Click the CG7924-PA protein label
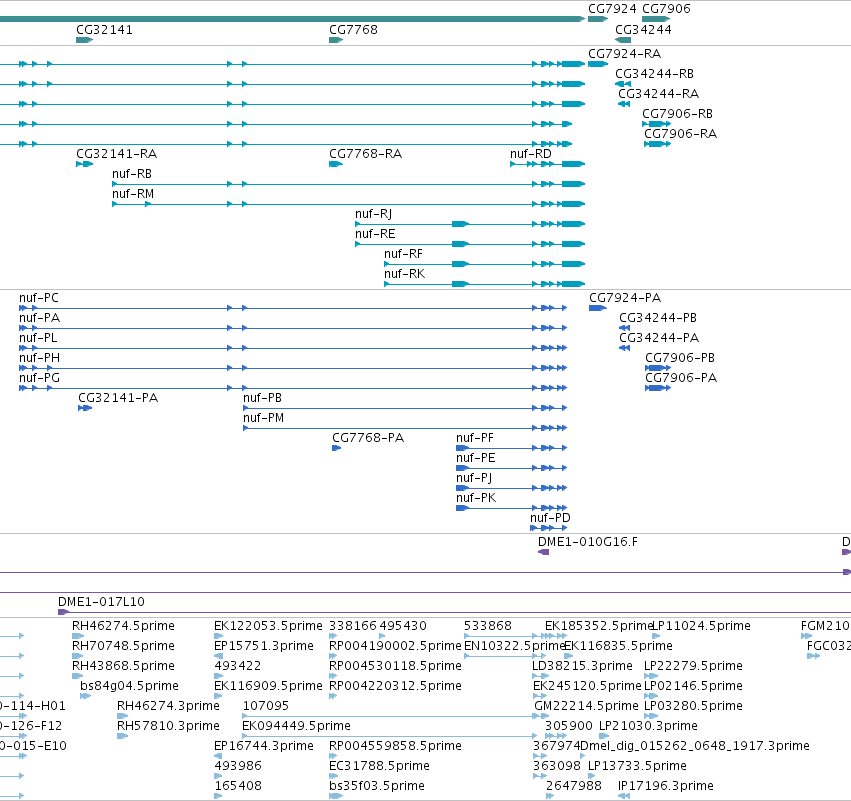The image size is (851, 801). pos(625,298)
